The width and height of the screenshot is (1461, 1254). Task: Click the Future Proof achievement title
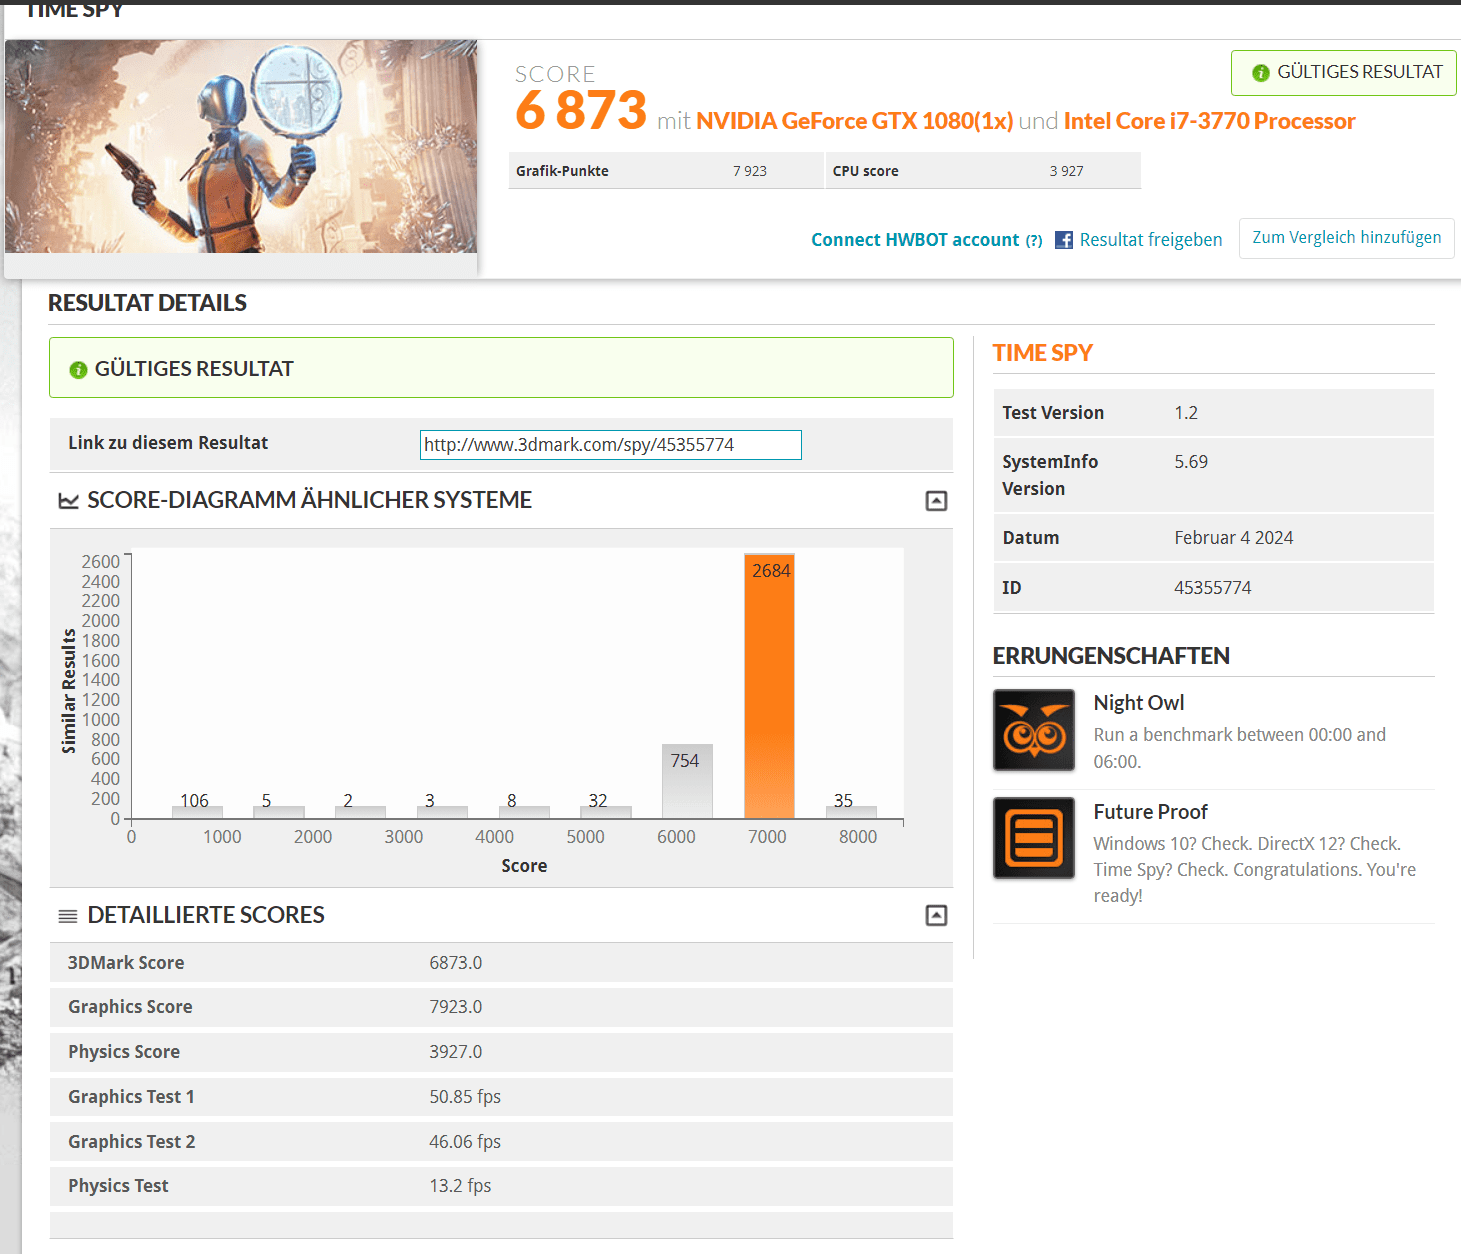click(x=1150, y=812)
